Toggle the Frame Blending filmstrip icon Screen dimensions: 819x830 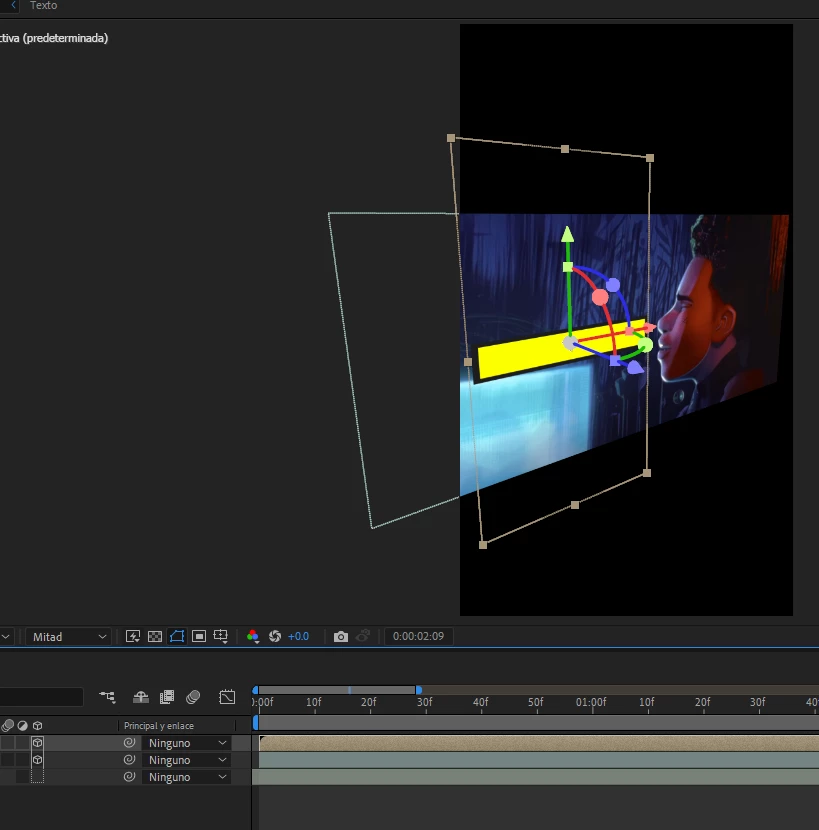(x=167, y=697)
